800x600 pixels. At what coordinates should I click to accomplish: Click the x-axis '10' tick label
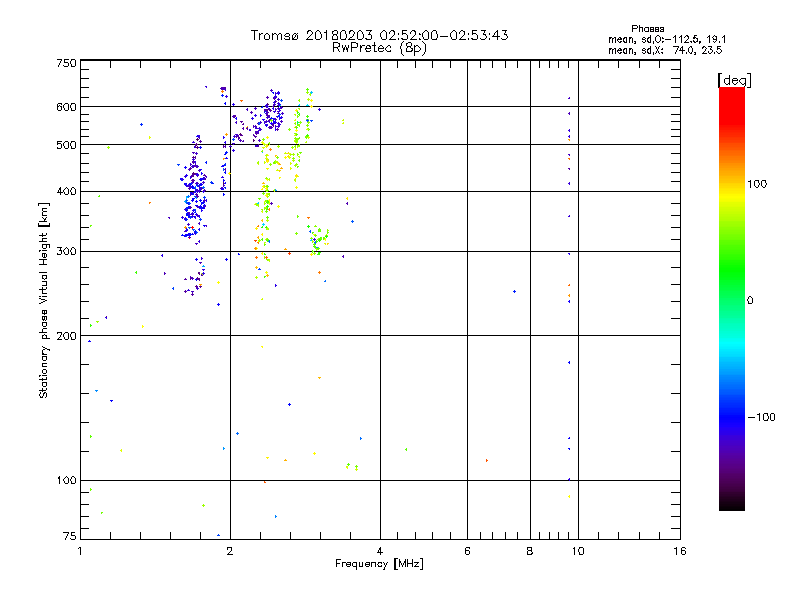(578, 551)
